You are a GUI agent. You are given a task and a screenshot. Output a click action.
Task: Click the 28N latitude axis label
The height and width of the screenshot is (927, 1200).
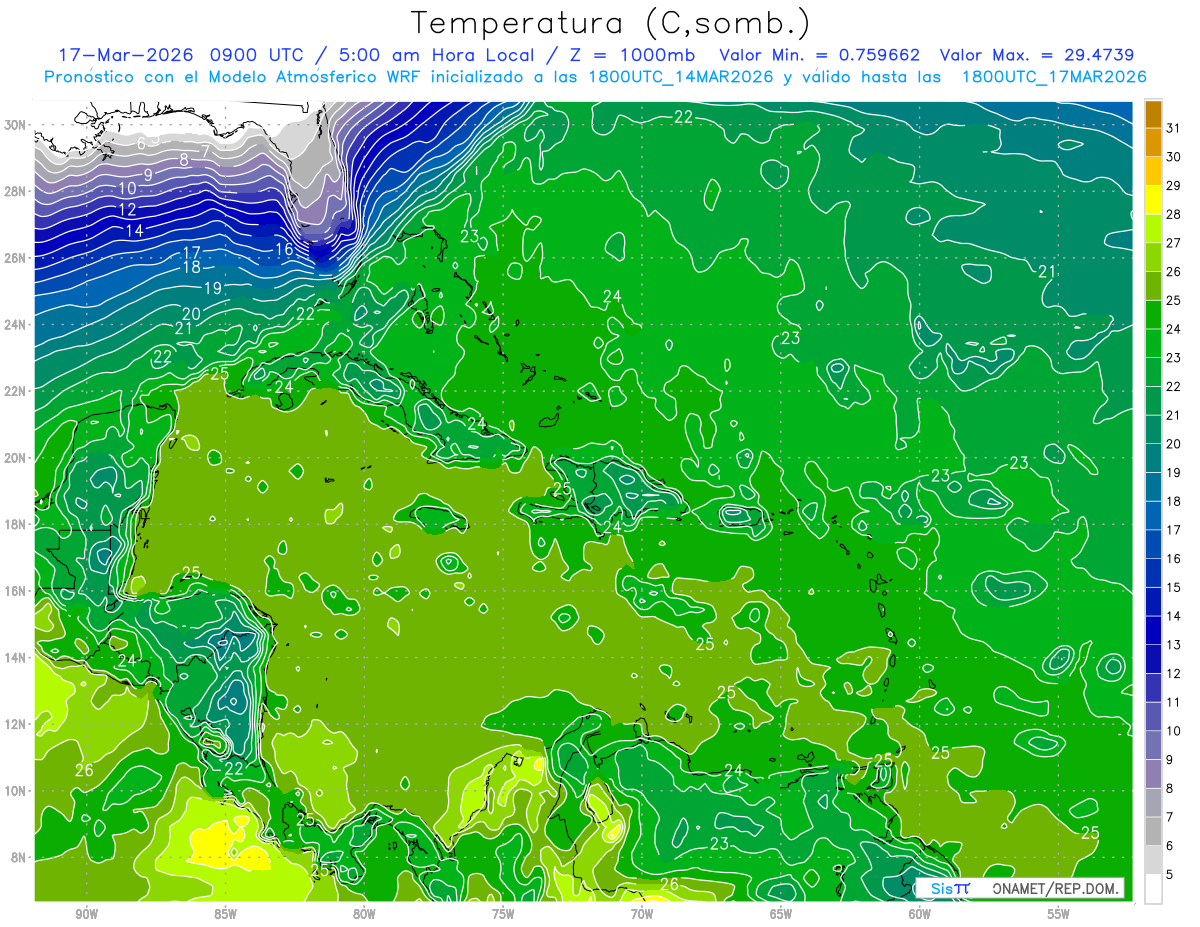17,191
